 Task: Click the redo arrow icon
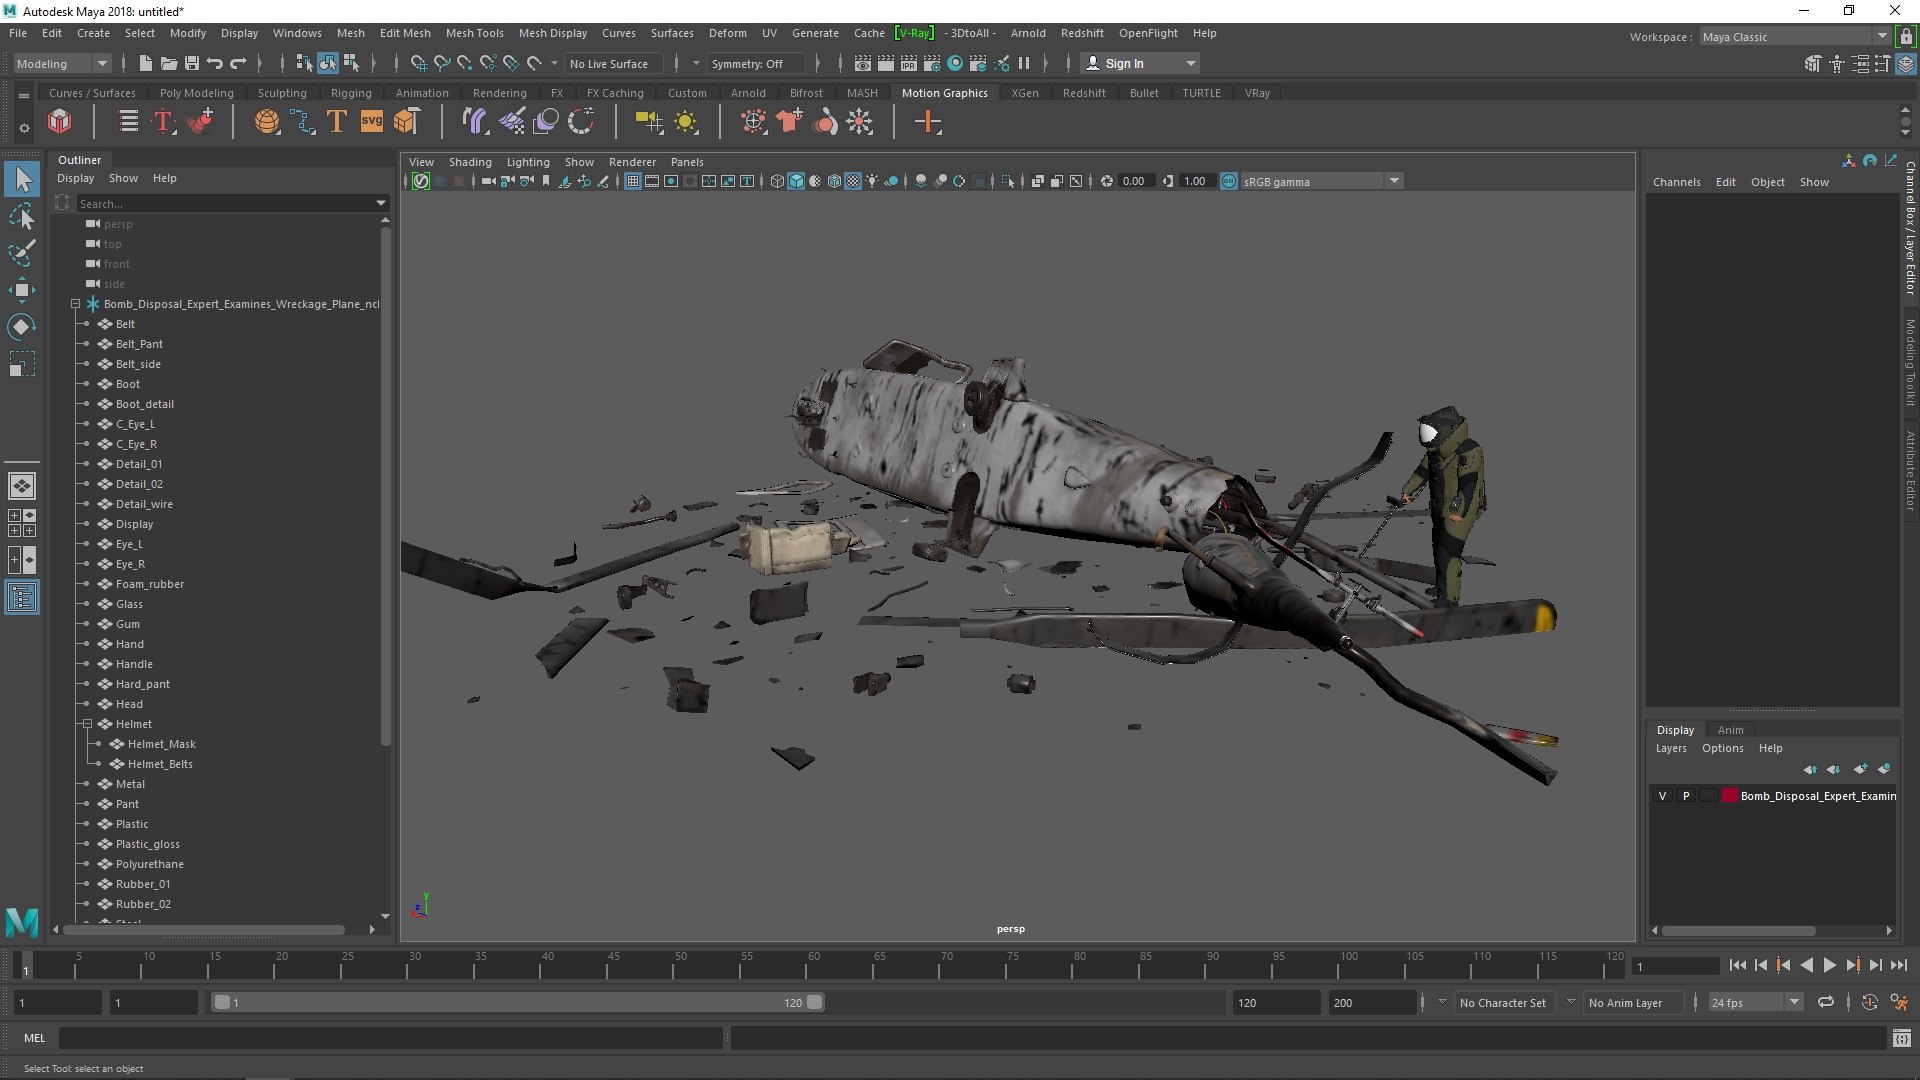point(238,63)
